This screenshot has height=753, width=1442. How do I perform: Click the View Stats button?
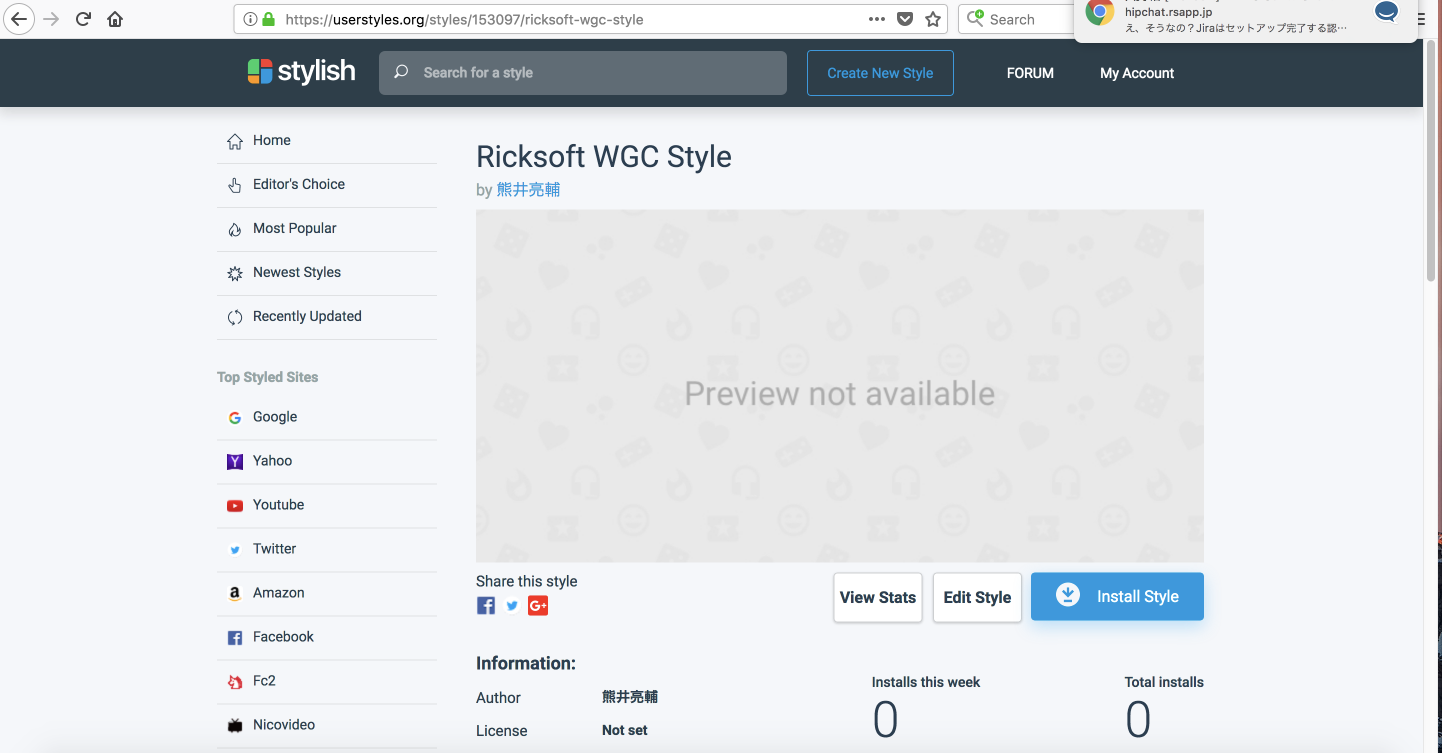pos(878,597)
